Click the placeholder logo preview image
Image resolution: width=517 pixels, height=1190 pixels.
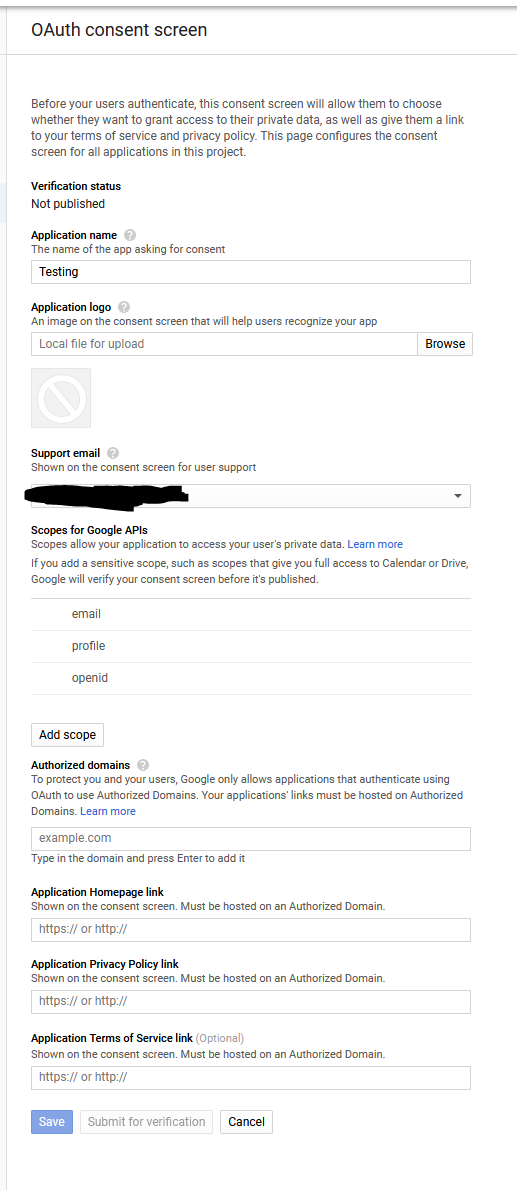coord(61,398)
